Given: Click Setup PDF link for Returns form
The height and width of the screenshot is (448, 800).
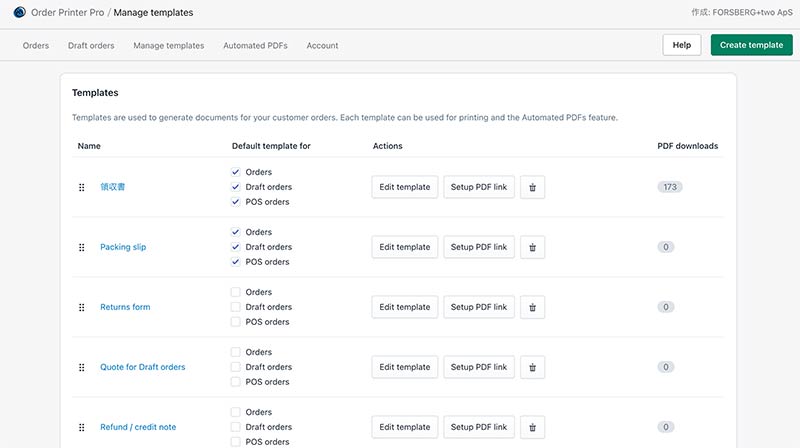Looking at the screenshot, I should [478, 307].
